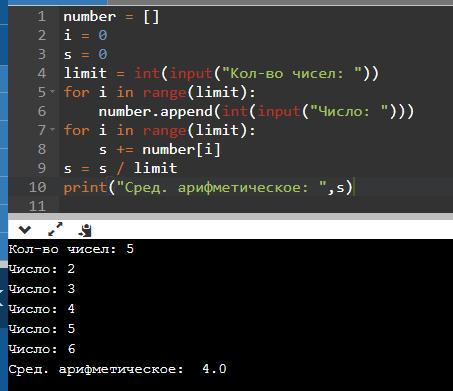Click line number 4 in the gutter
The height and width of the screenshot is (391, 453).
[42, 73]
